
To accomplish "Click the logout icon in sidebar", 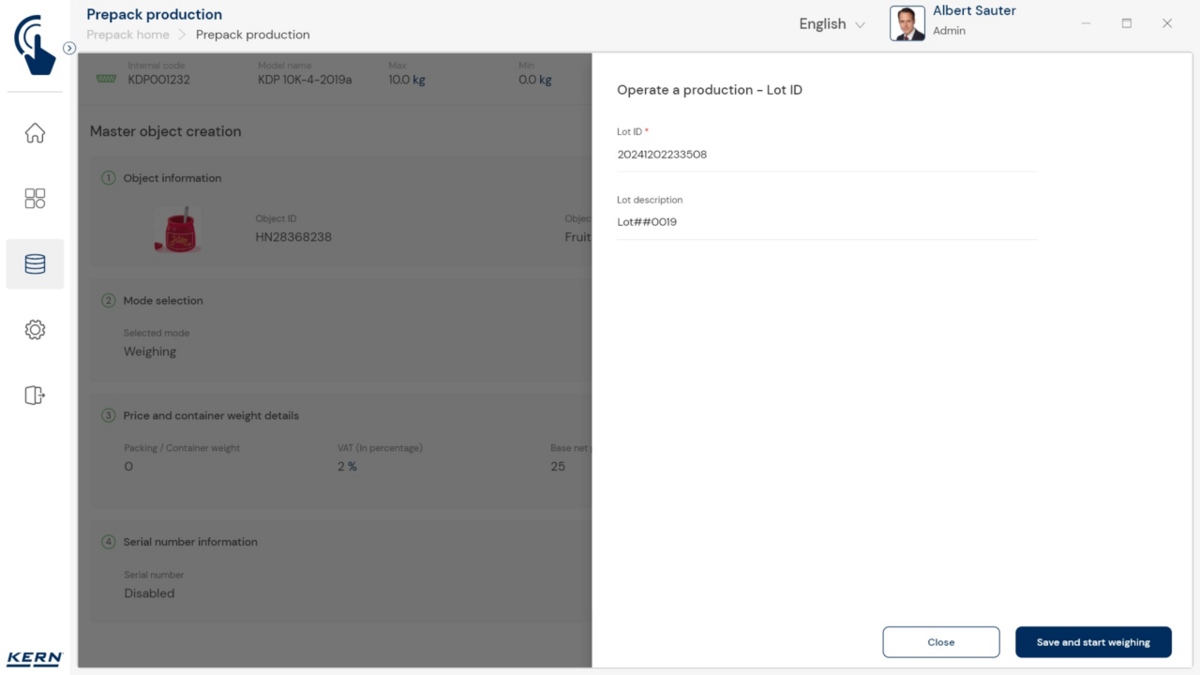I will (x=35, y=395).
